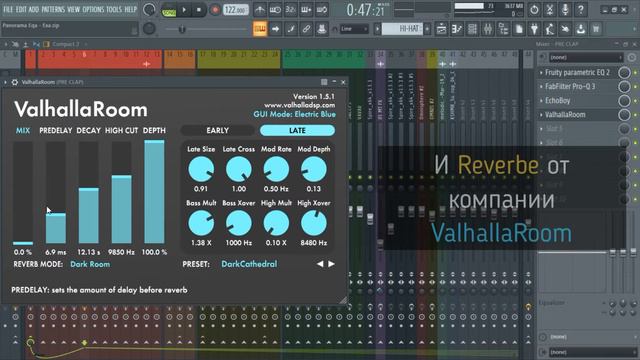Toggle the overdub keyboard-plus icon
640x360 pixels.
click(x=306, y=10)
